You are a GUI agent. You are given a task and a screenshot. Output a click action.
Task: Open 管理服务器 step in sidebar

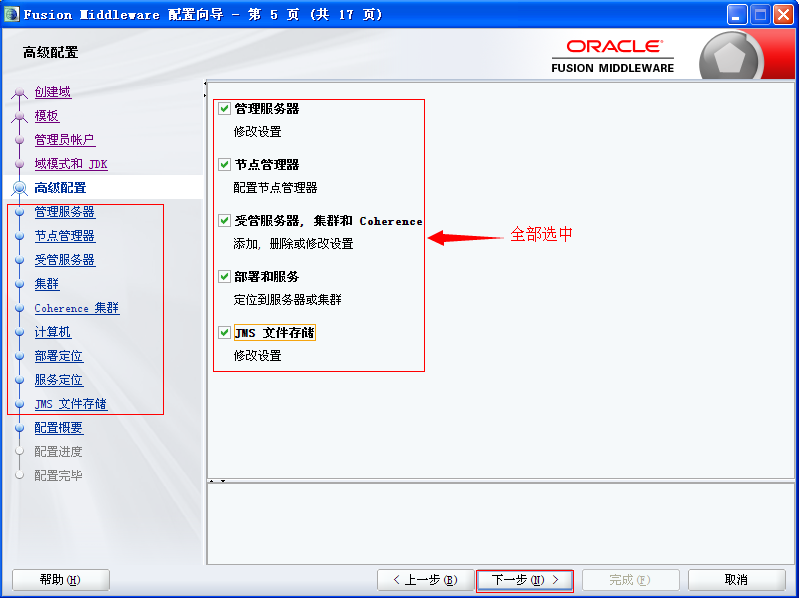(x=65, y=212)
